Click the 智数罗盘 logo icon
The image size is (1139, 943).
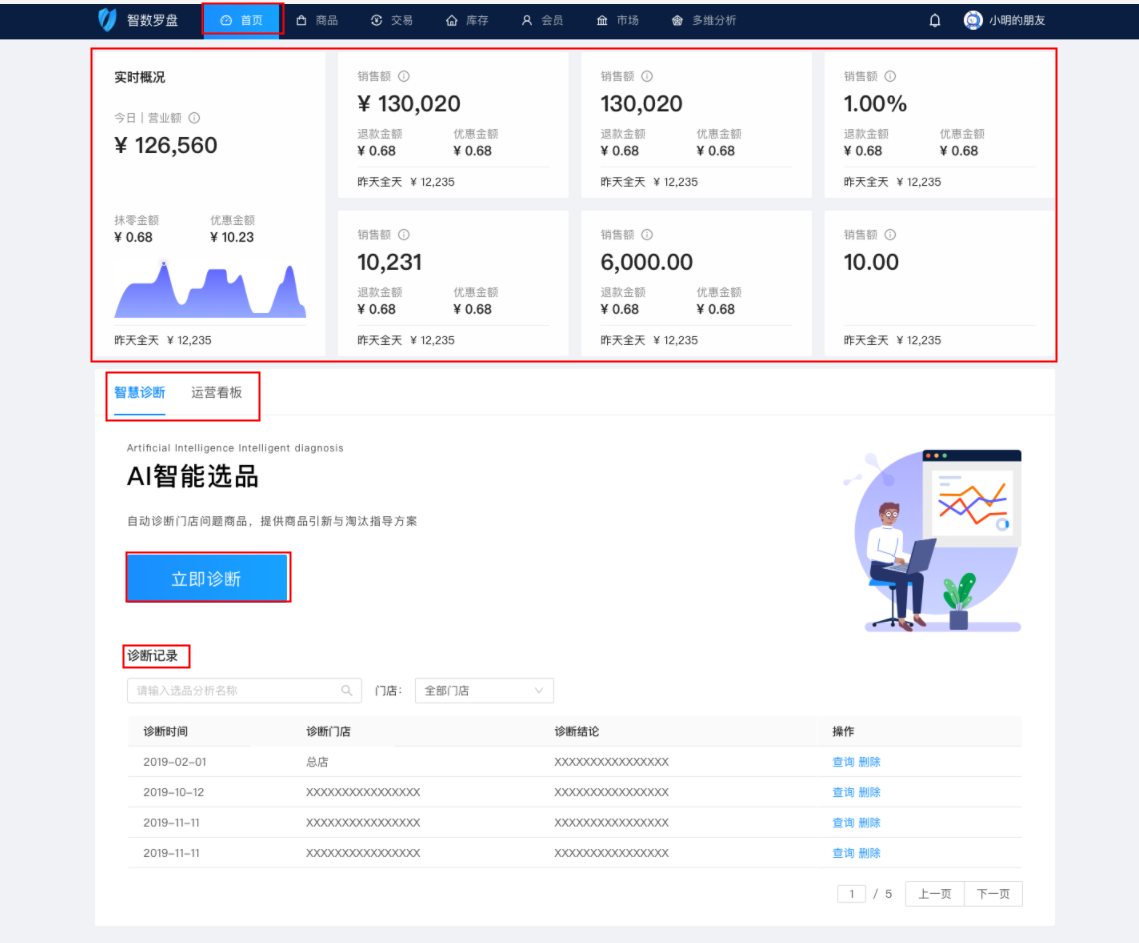108,20
